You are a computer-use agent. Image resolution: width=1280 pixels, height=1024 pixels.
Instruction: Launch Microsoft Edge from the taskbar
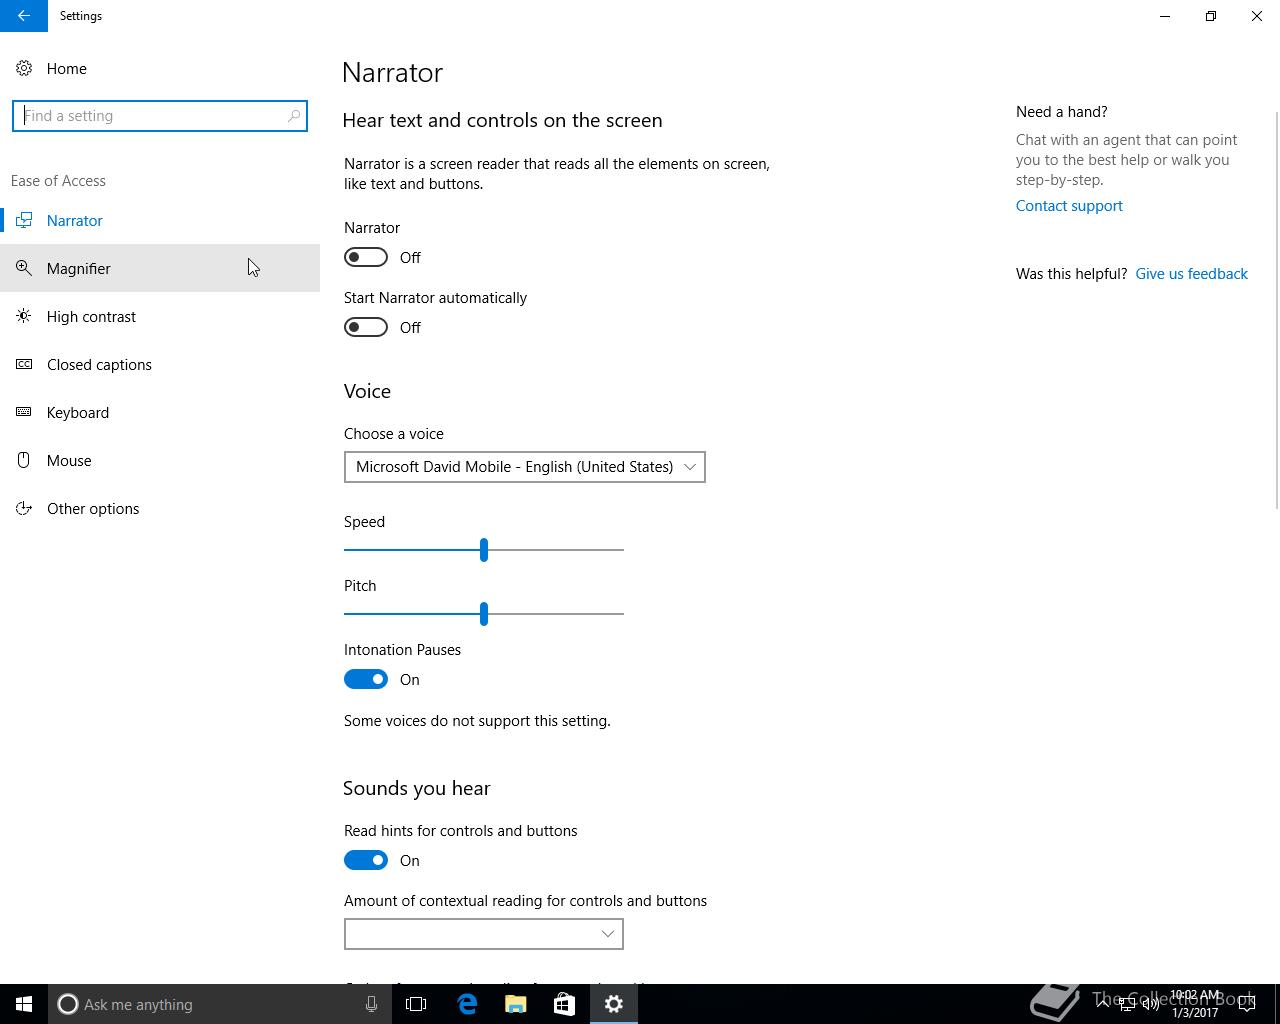pos(467,1004)
